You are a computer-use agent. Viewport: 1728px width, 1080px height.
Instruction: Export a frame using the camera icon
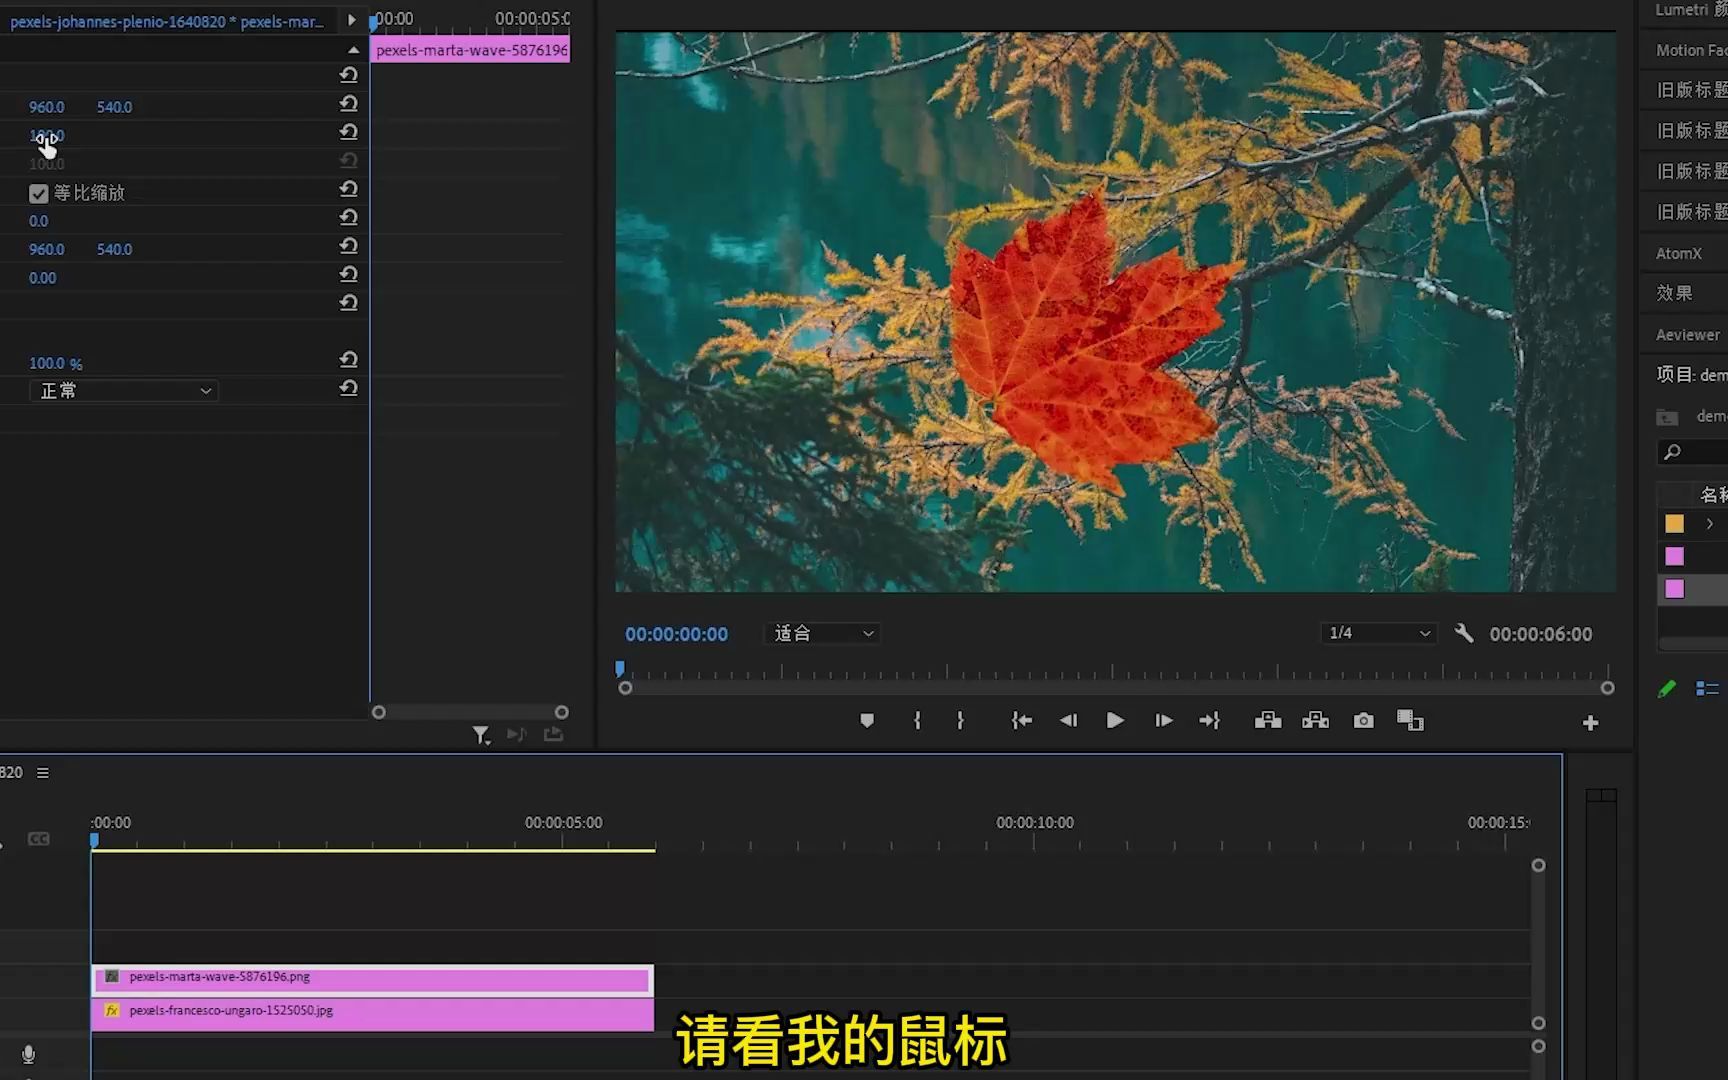point(1363,720)
